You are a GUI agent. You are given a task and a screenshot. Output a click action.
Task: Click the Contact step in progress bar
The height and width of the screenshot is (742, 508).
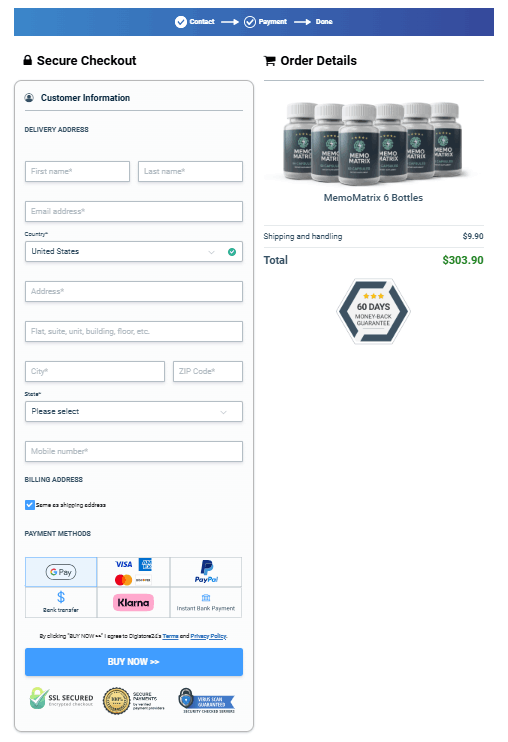[x=194, y=22]
